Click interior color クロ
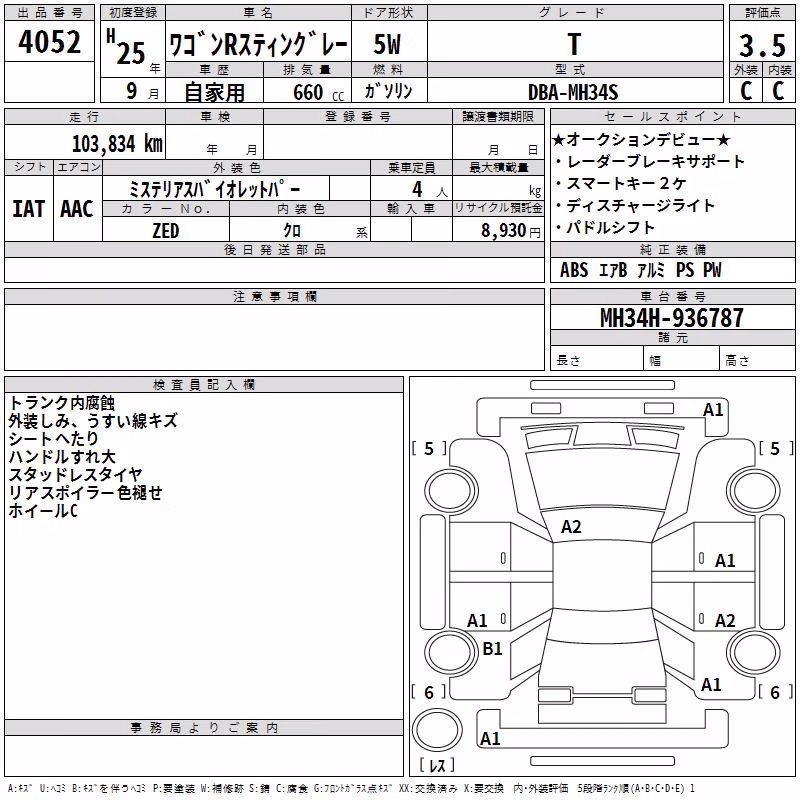 (292, 231)
